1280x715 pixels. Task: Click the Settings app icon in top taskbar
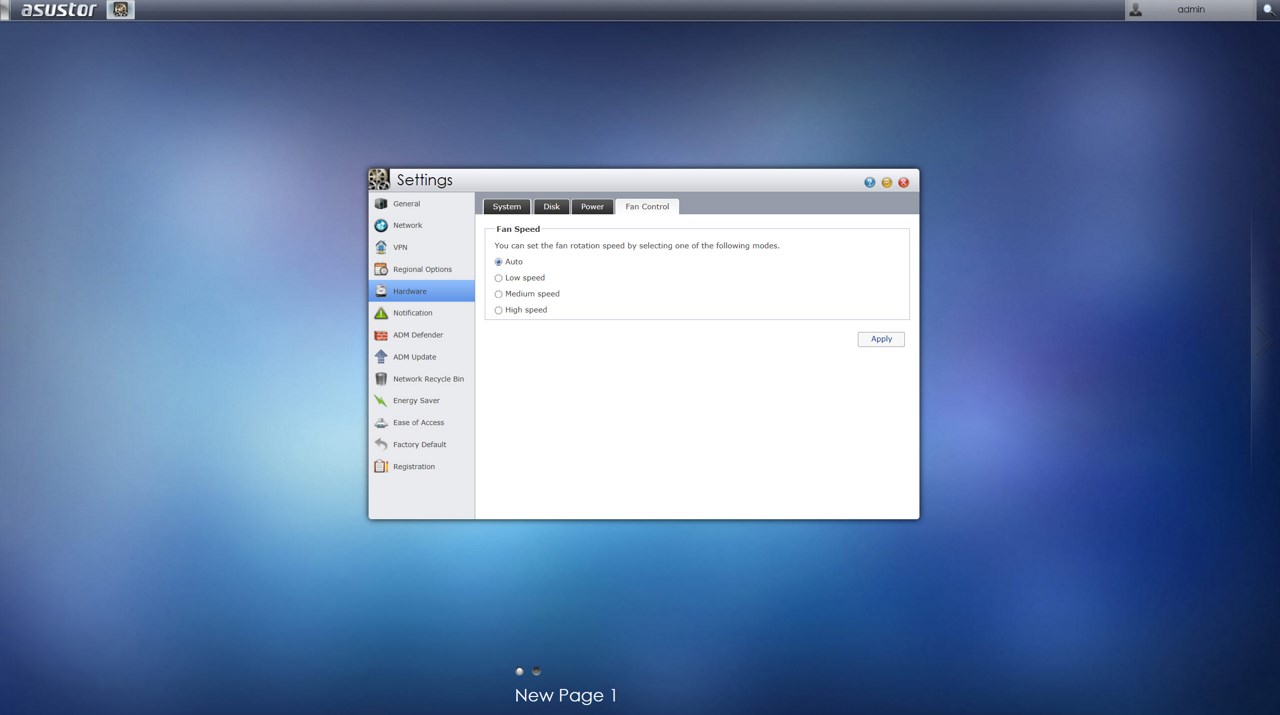point(120,10)
